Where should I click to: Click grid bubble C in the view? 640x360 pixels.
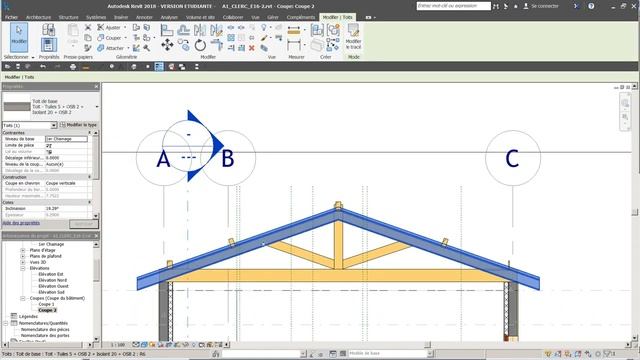tap(513, 158)
